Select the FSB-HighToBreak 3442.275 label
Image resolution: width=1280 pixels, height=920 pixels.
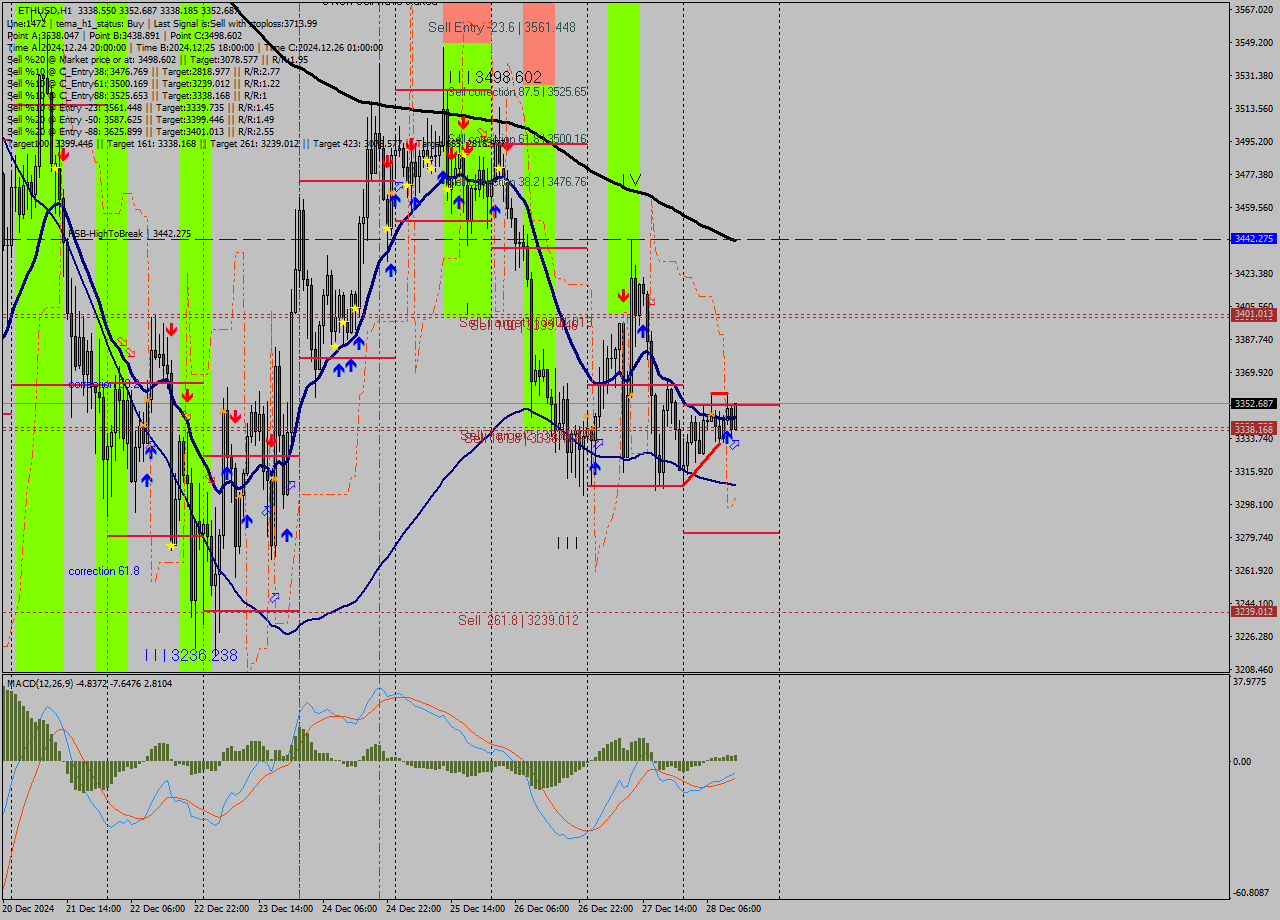(x=129, y=233)
